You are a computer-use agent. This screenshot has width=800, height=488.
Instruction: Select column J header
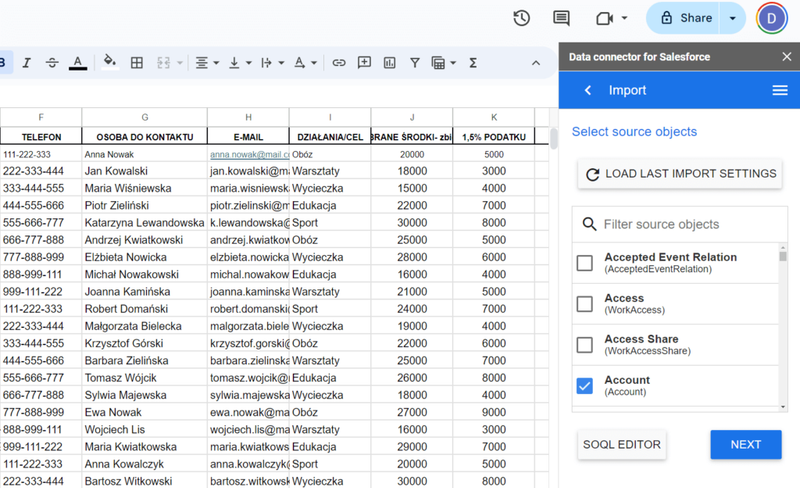(412, 117)
